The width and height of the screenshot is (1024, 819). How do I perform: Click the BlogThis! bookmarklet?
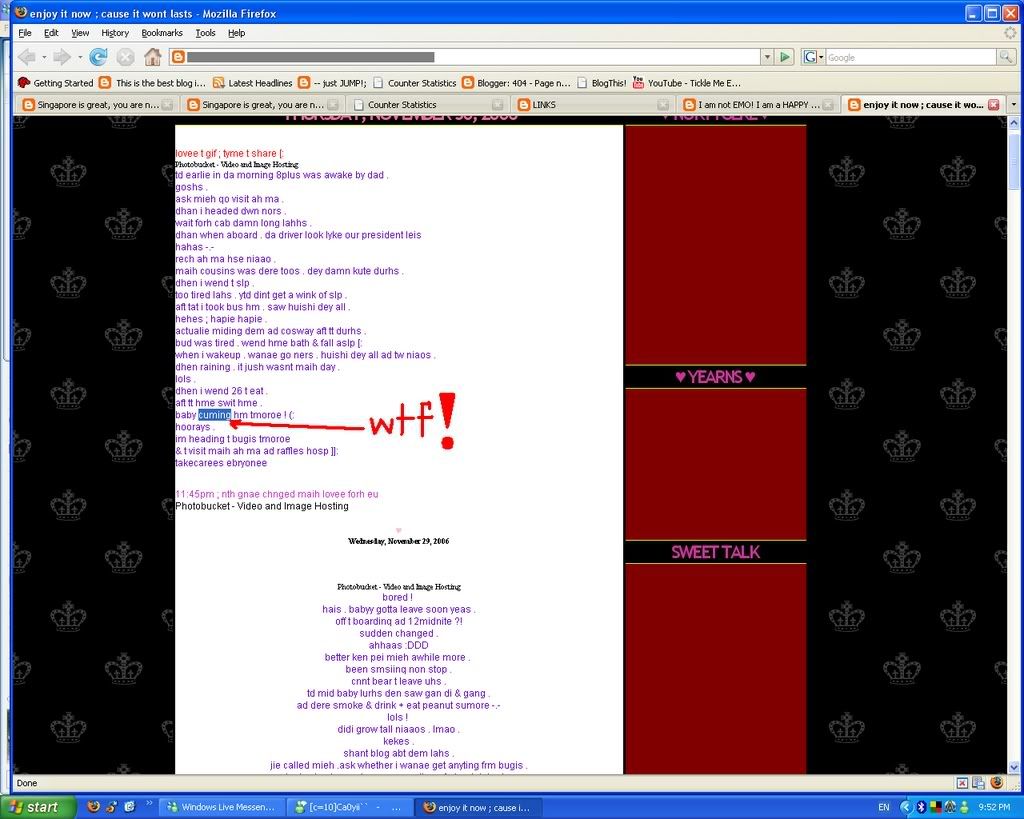pyautogui.click(x=601, y=83)
